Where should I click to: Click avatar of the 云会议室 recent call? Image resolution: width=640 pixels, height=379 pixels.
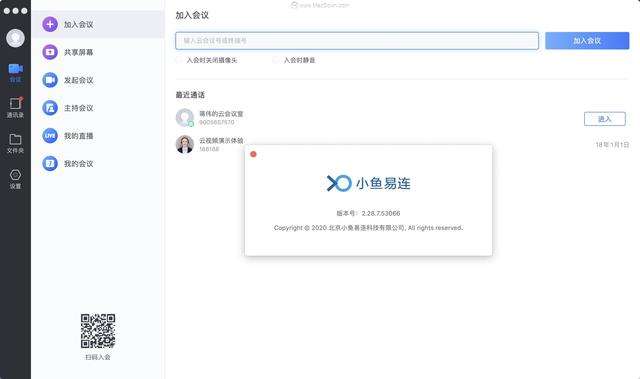[x=184, y=117]
